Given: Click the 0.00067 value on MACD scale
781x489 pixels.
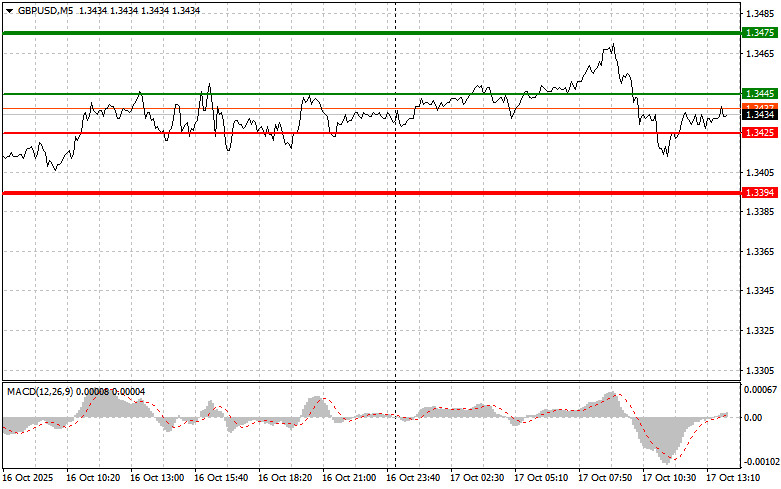Looking at the screenshot, I should point(760,389).
